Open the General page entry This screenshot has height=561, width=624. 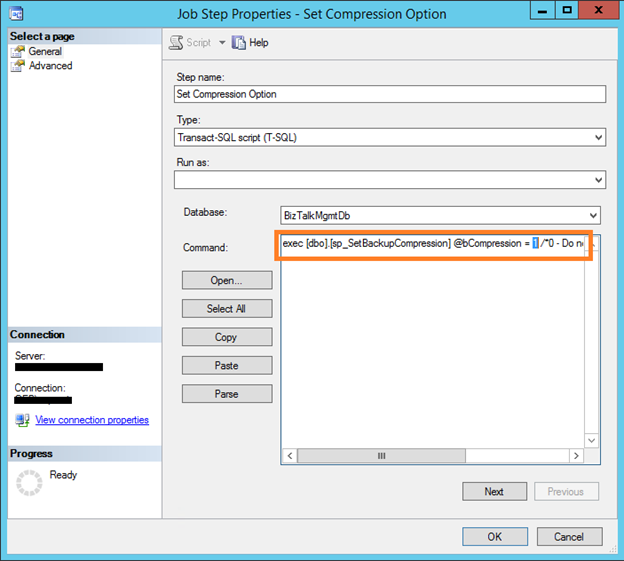pyautogui.click(x=45, y=51)
